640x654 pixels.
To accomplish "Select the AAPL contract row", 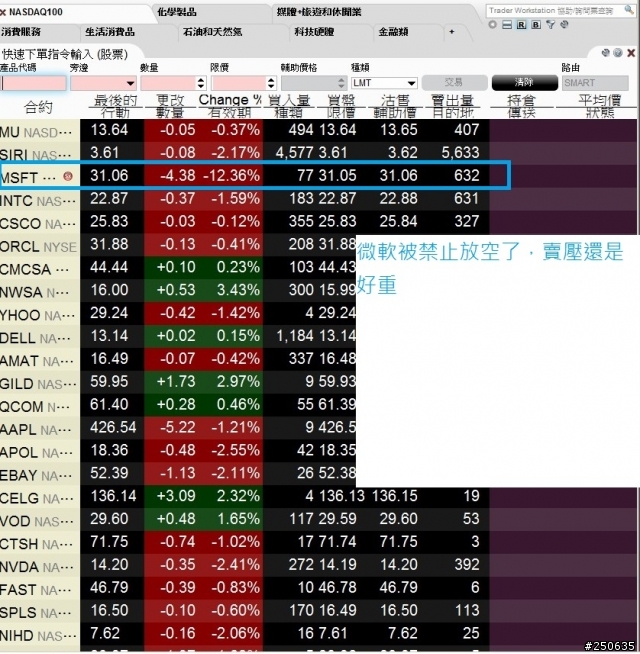I will click(x=40, y=430).
